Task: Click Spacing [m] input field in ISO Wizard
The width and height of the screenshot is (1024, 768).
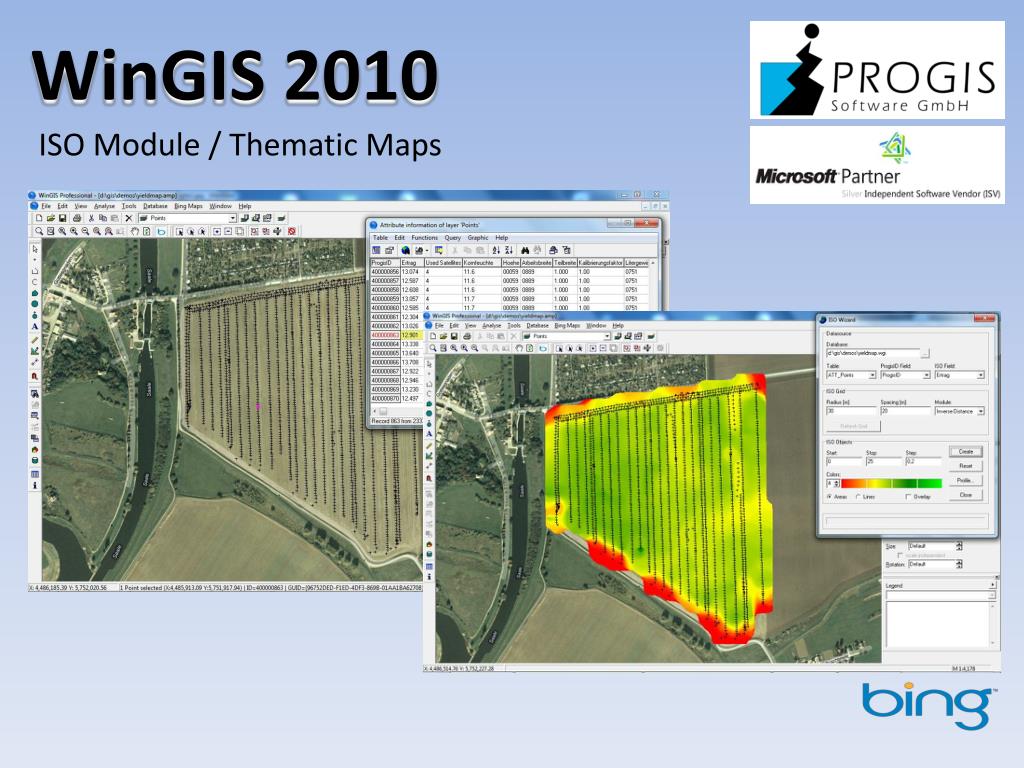Action: click(905, 411)
